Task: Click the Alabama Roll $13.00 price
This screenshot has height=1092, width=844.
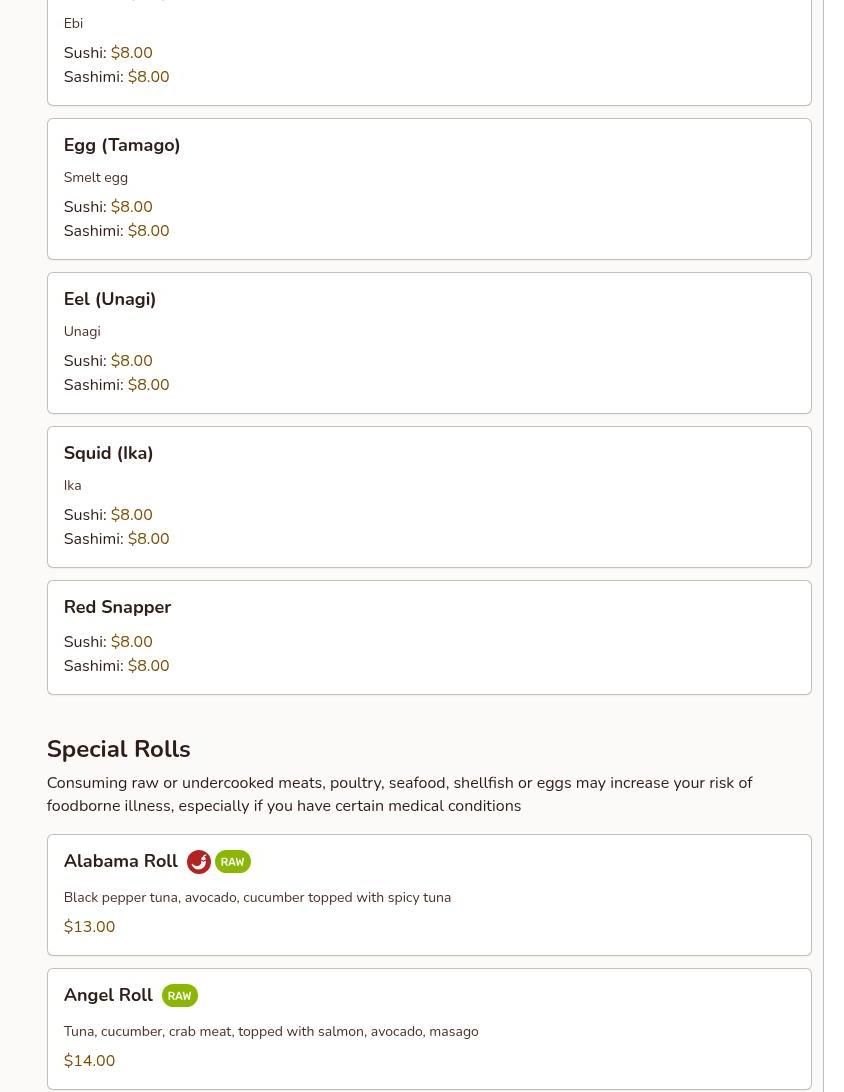Action: pyautogui.click(x=89, y=927)
